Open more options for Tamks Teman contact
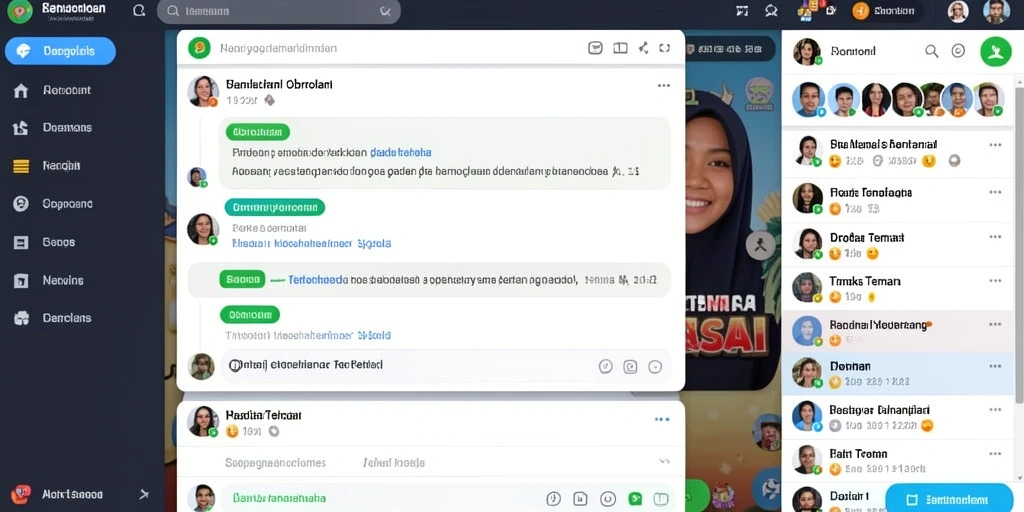The image size is (1024, 512). click(x=995, y=281)
